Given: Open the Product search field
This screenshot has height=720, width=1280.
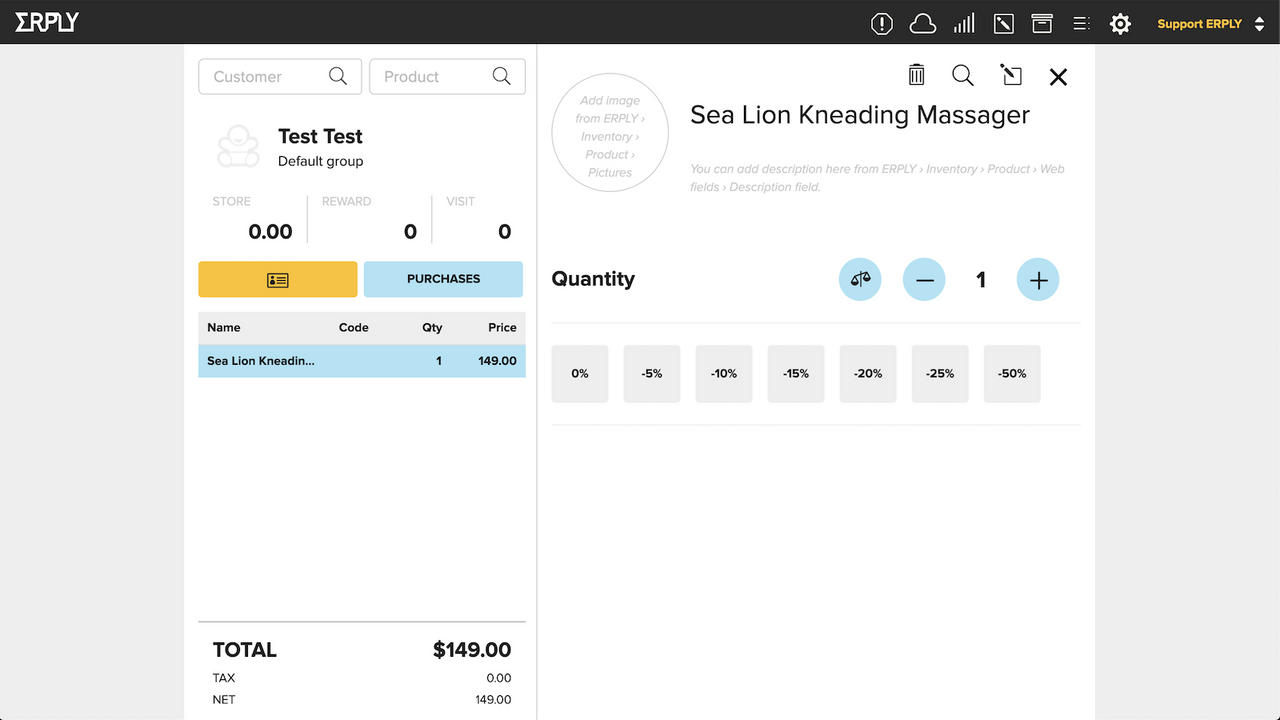Looking at the screenshot, I should click(x=447, y=76).
